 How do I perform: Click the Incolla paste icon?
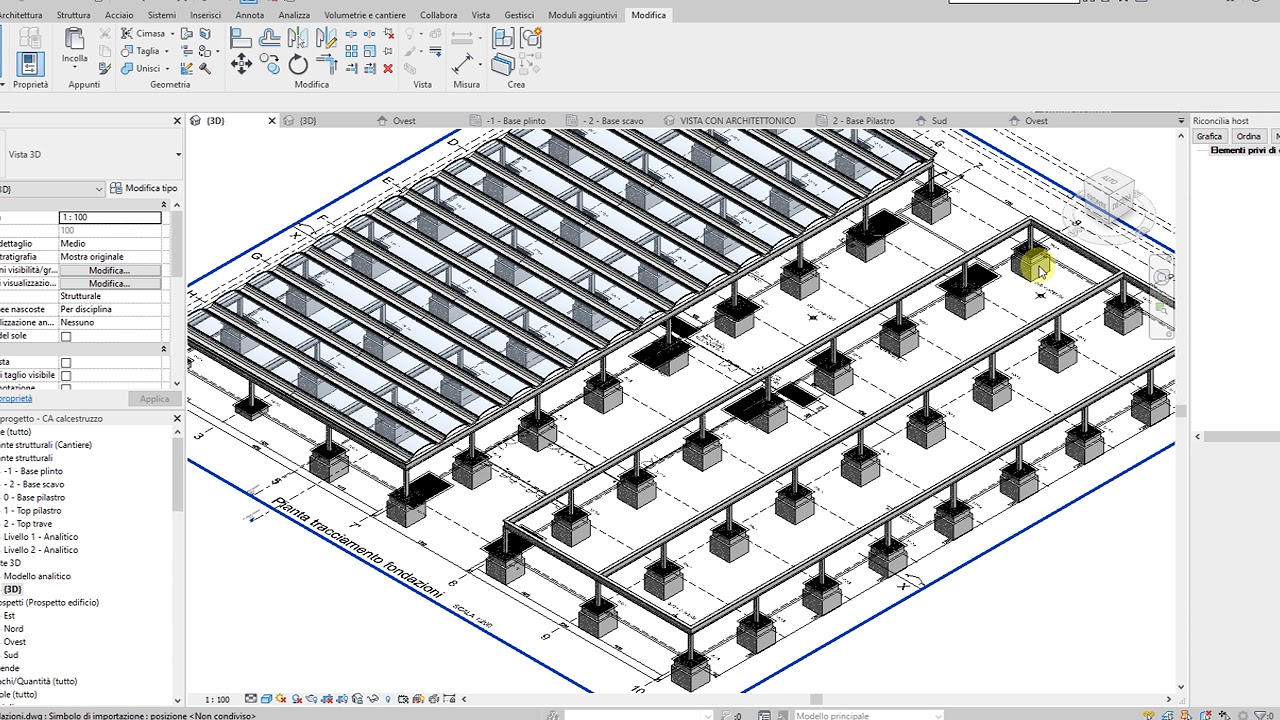[74, 39]
